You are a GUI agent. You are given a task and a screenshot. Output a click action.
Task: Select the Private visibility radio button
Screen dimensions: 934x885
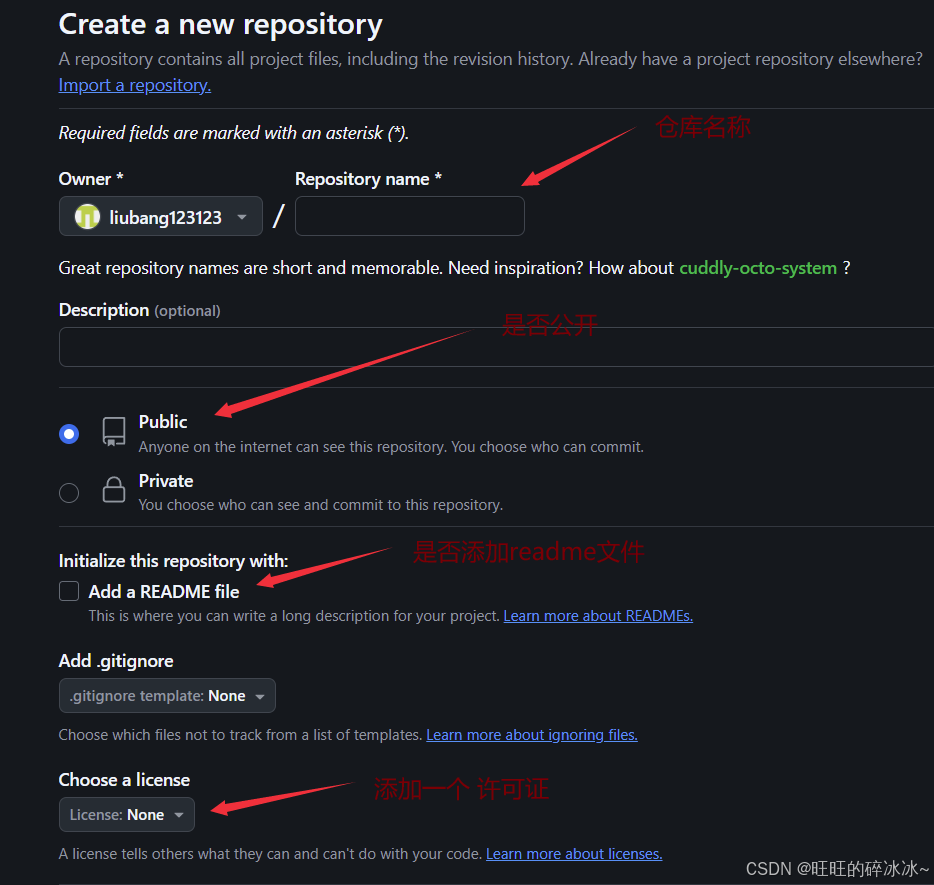69,493
